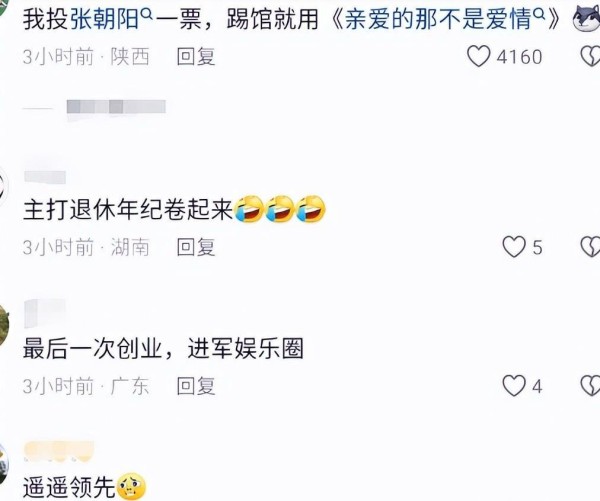Tap broken heart on the 湖南 comment
Screen dimensions: 600x501
coord(590,246)
